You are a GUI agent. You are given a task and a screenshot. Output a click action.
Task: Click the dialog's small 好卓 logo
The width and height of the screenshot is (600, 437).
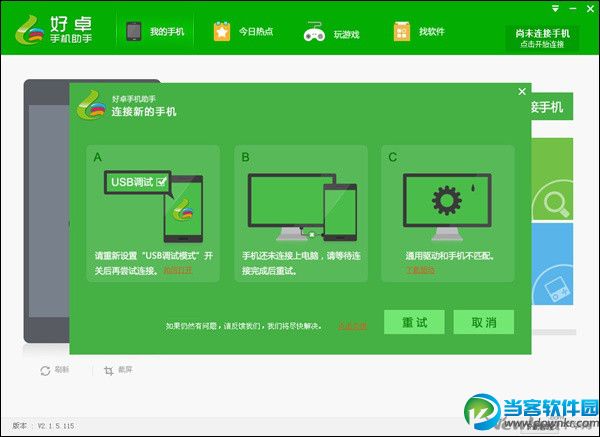[91, 106]
